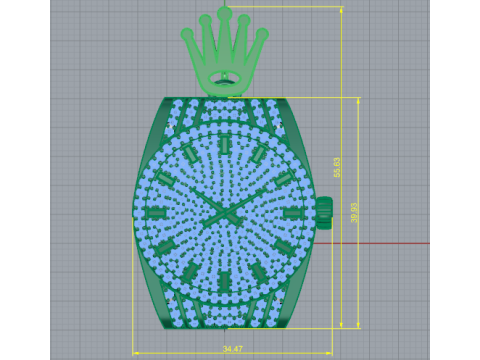Select the watch winding crown knob
This screenshot has width=480, height=360.
coord(324,213)
